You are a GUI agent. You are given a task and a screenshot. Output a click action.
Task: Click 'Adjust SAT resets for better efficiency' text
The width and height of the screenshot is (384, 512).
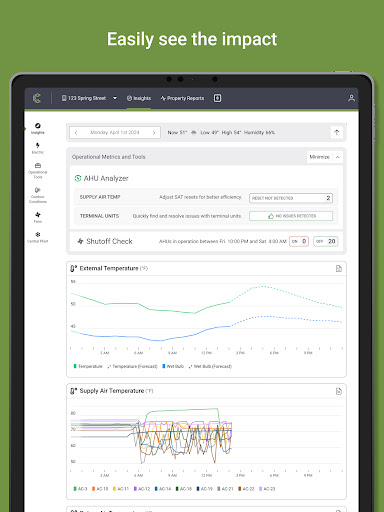[x=200, y=197]
